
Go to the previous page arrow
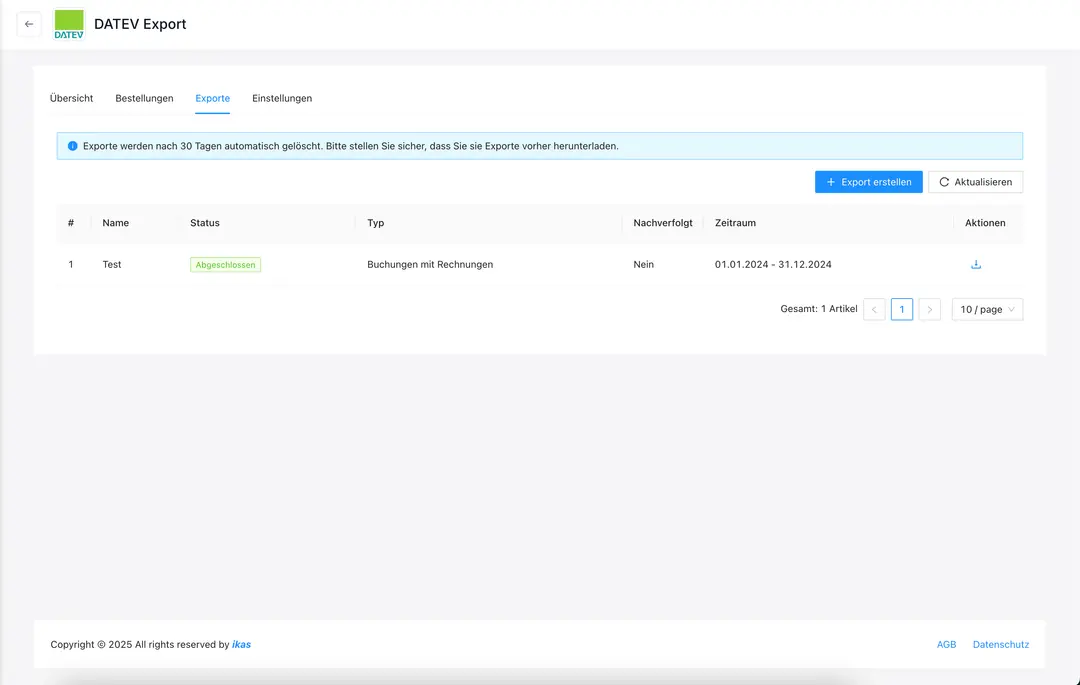pyautogui.click(x=874, y=310)
